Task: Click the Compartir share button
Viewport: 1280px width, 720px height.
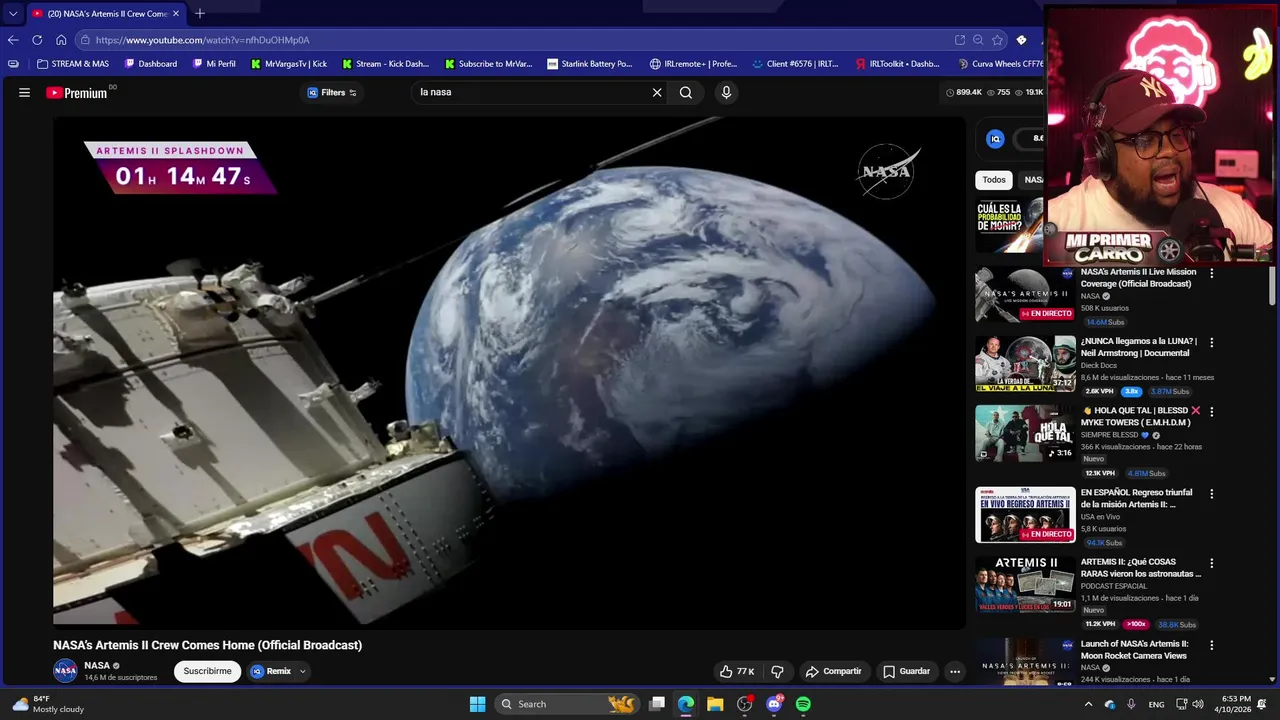Action: point(833,671)
